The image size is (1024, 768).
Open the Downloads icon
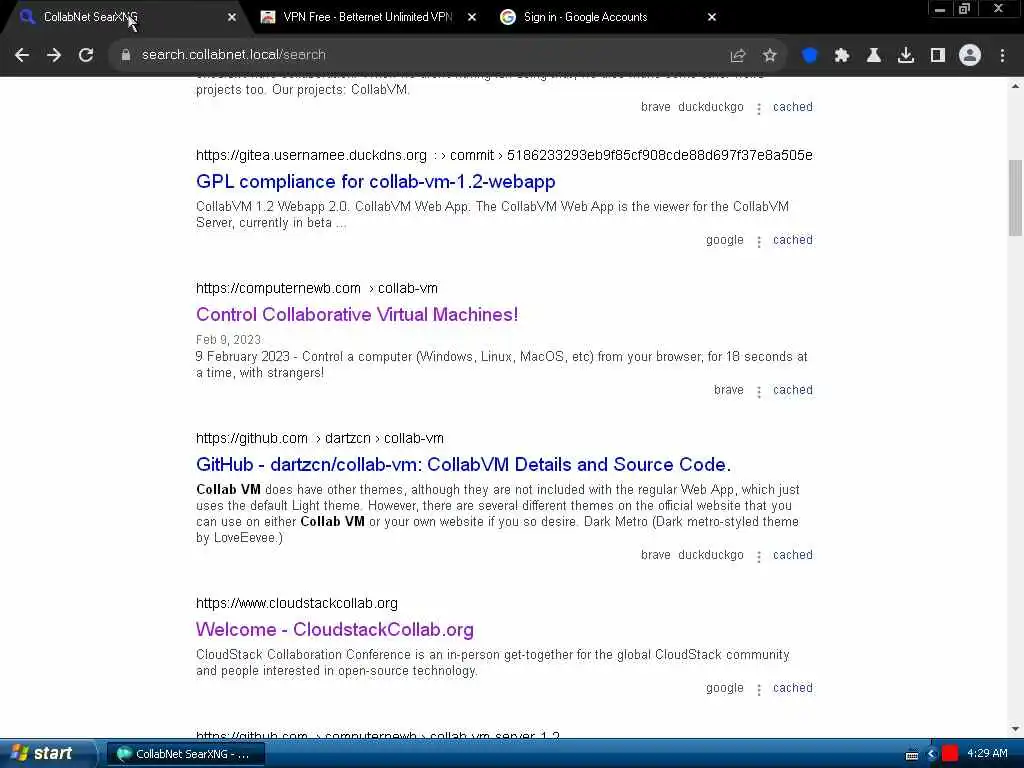(x=906, y=56)
